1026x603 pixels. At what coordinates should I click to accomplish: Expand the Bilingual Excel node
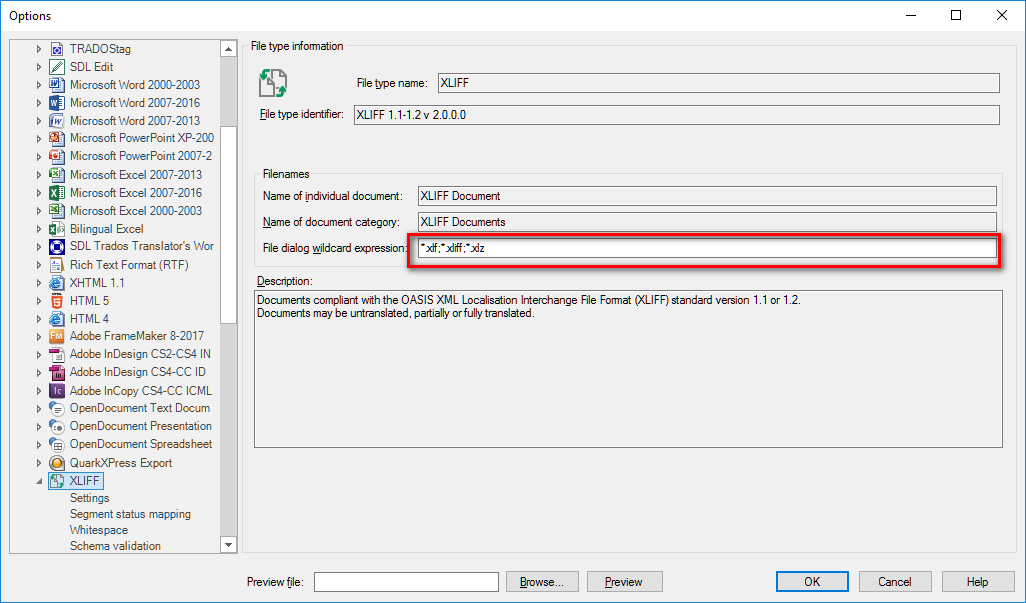coord(39,229)
